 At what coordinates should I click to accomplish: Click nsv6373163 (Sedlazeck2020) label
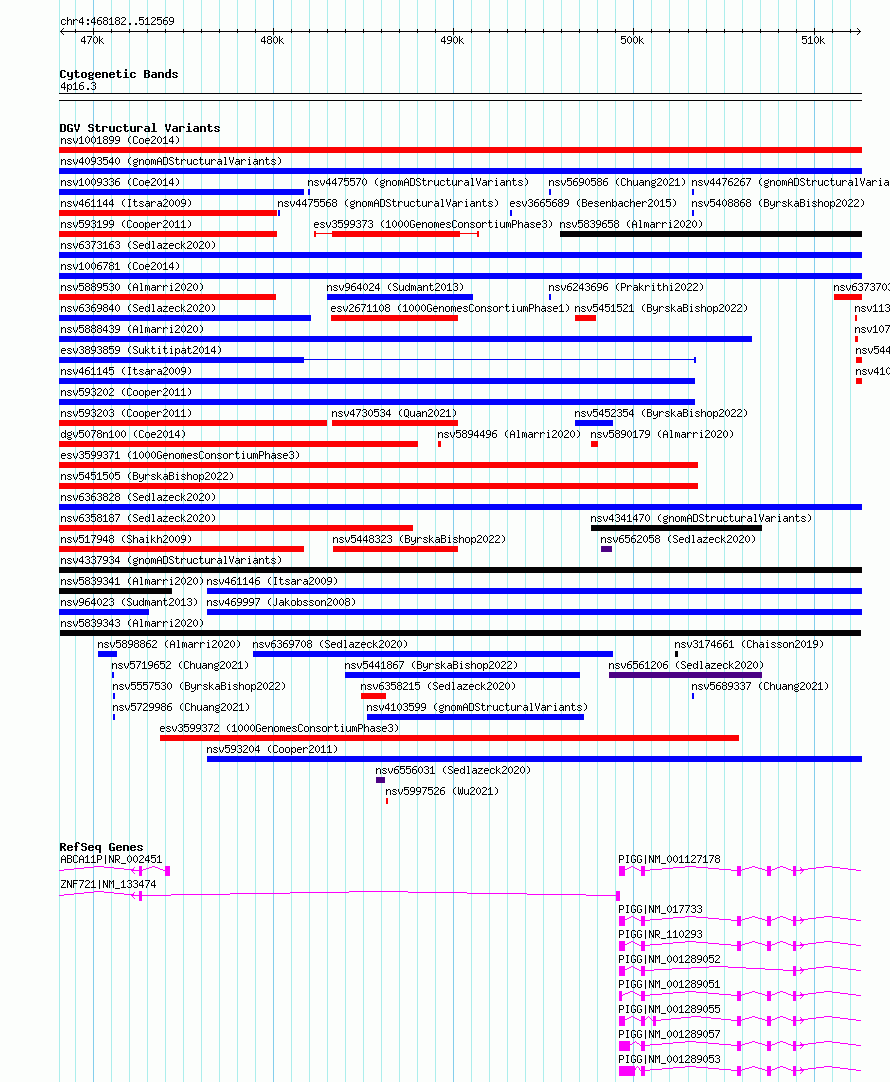138,246
